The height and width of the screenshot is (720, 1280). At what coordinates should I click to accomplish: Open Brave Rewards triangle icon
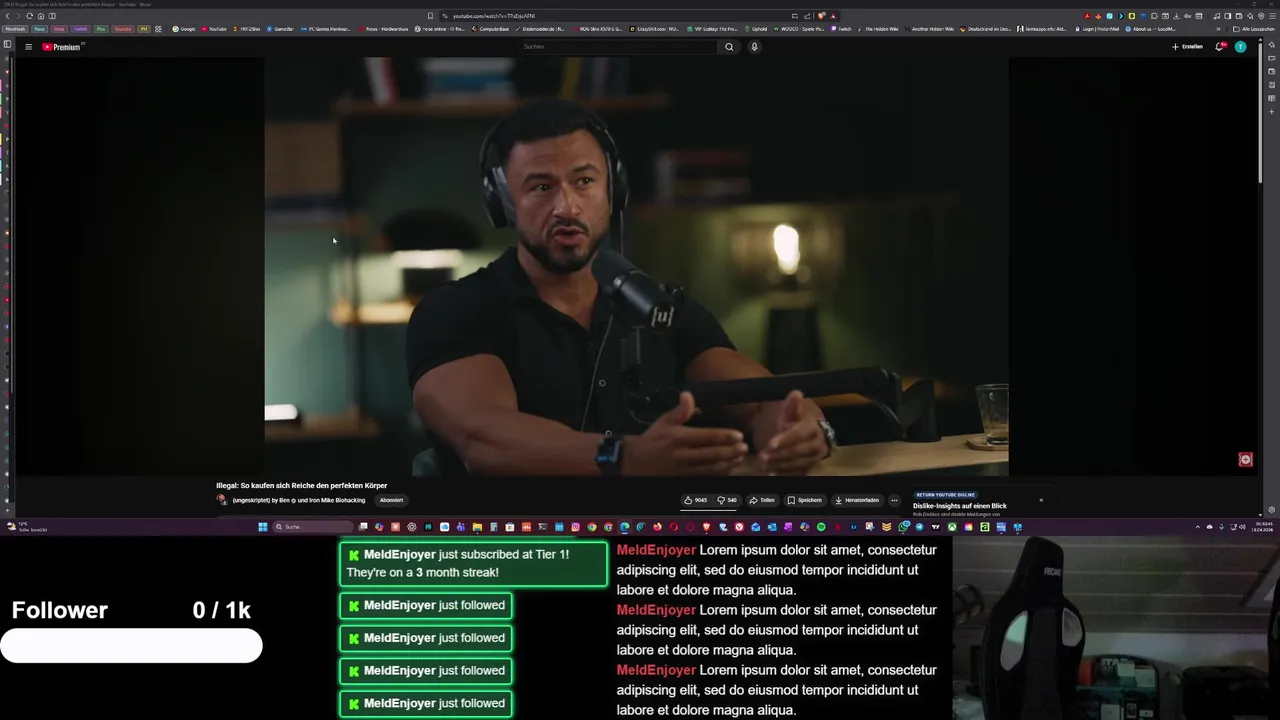click(833, 16)
